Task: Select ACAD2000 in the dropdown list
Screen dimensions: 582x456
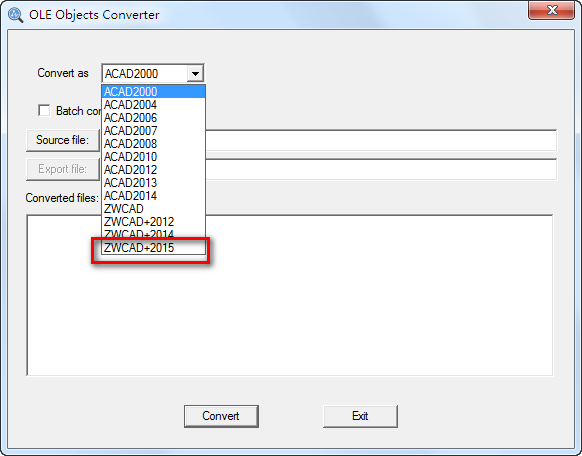Action: tap(153, 91)
